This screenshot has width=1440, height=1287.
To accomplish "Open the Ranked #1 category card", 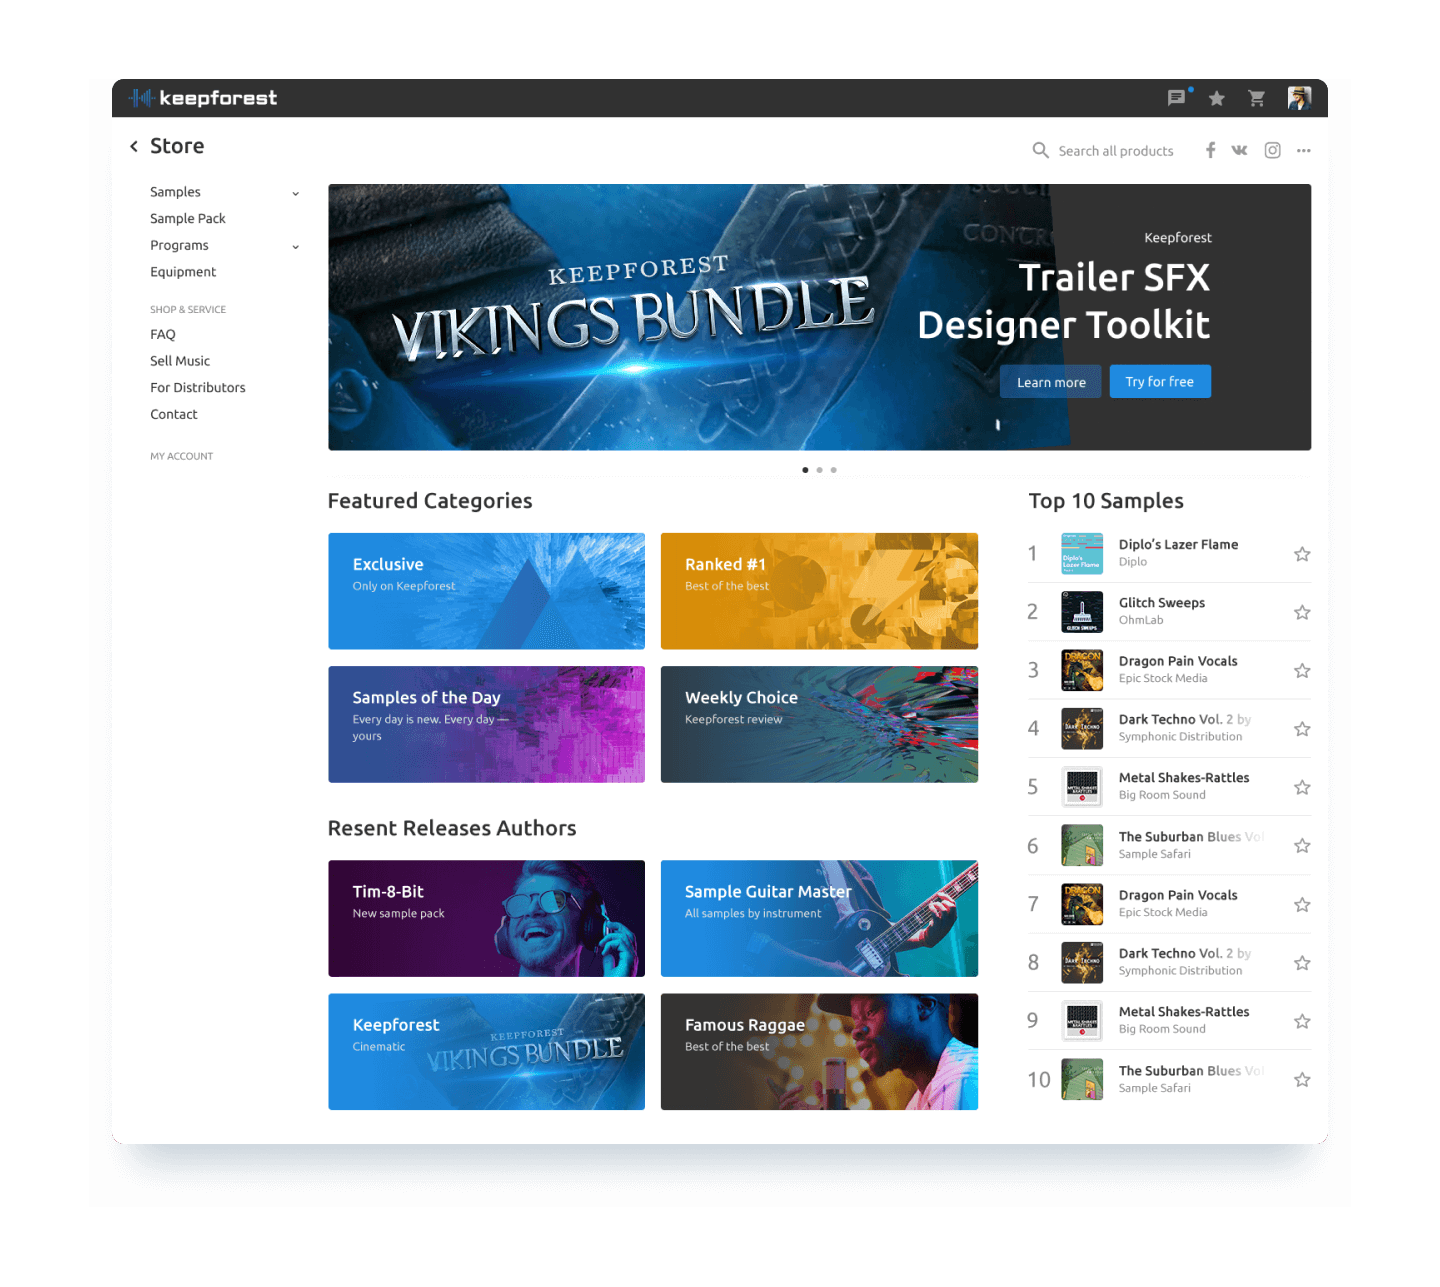I will point(819,591).
